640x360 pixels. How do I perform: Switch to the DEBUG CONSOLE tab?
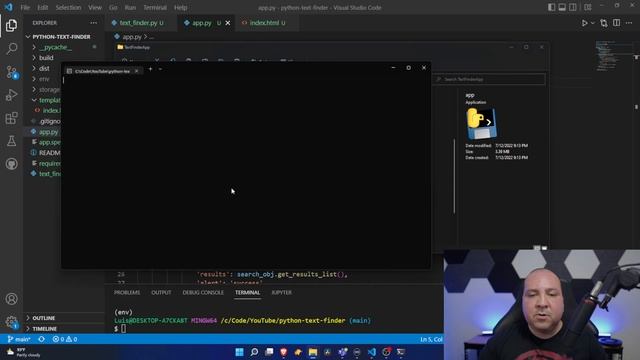coord(203,293)
